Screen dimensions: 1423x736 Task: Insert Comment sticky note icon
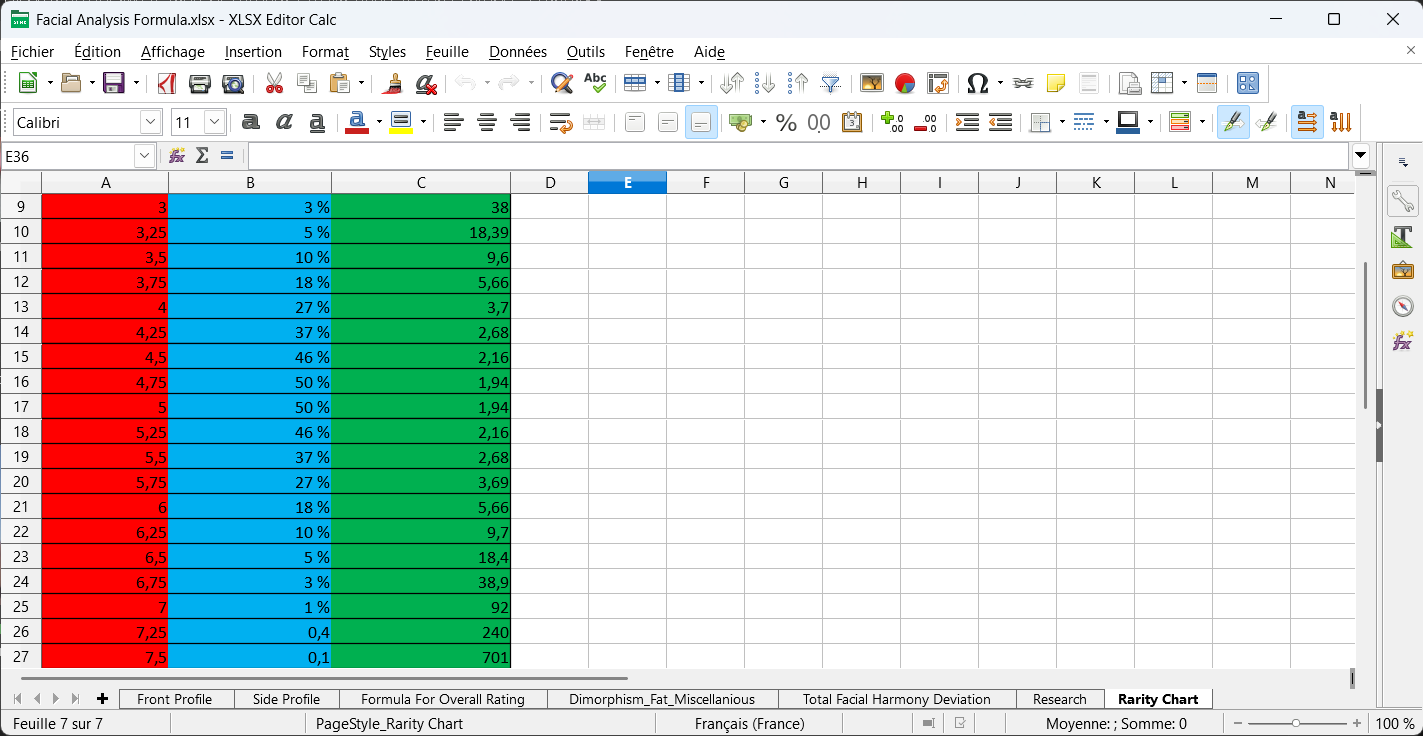1055,83
